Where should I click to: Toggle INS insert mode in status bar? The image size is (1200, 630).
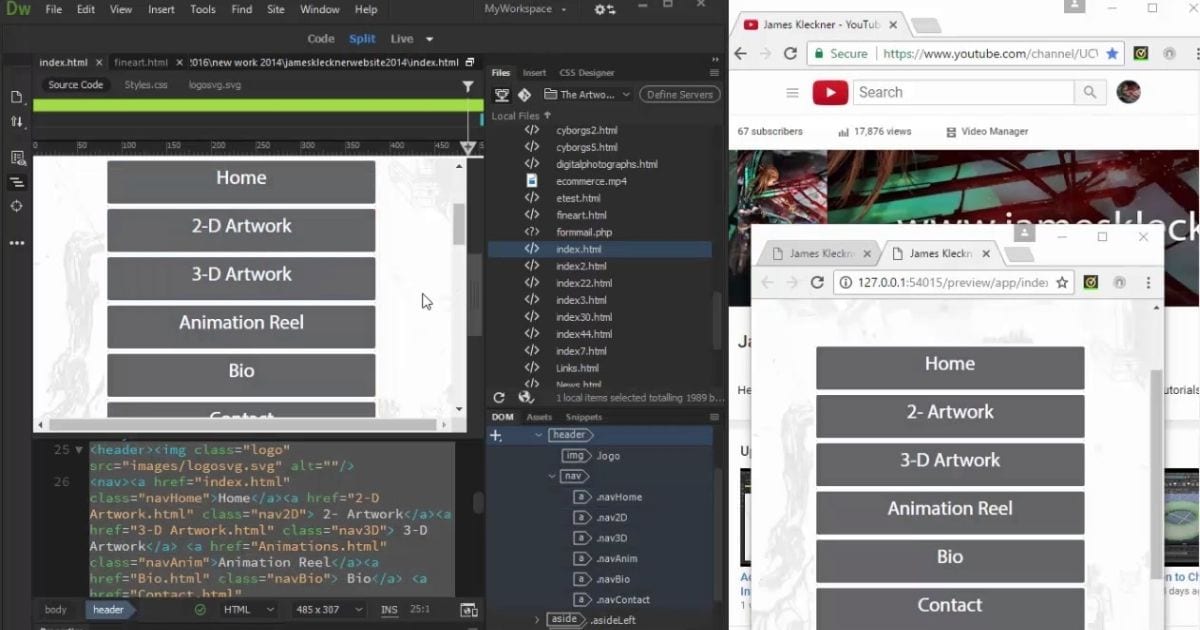[x=389, y=610]
